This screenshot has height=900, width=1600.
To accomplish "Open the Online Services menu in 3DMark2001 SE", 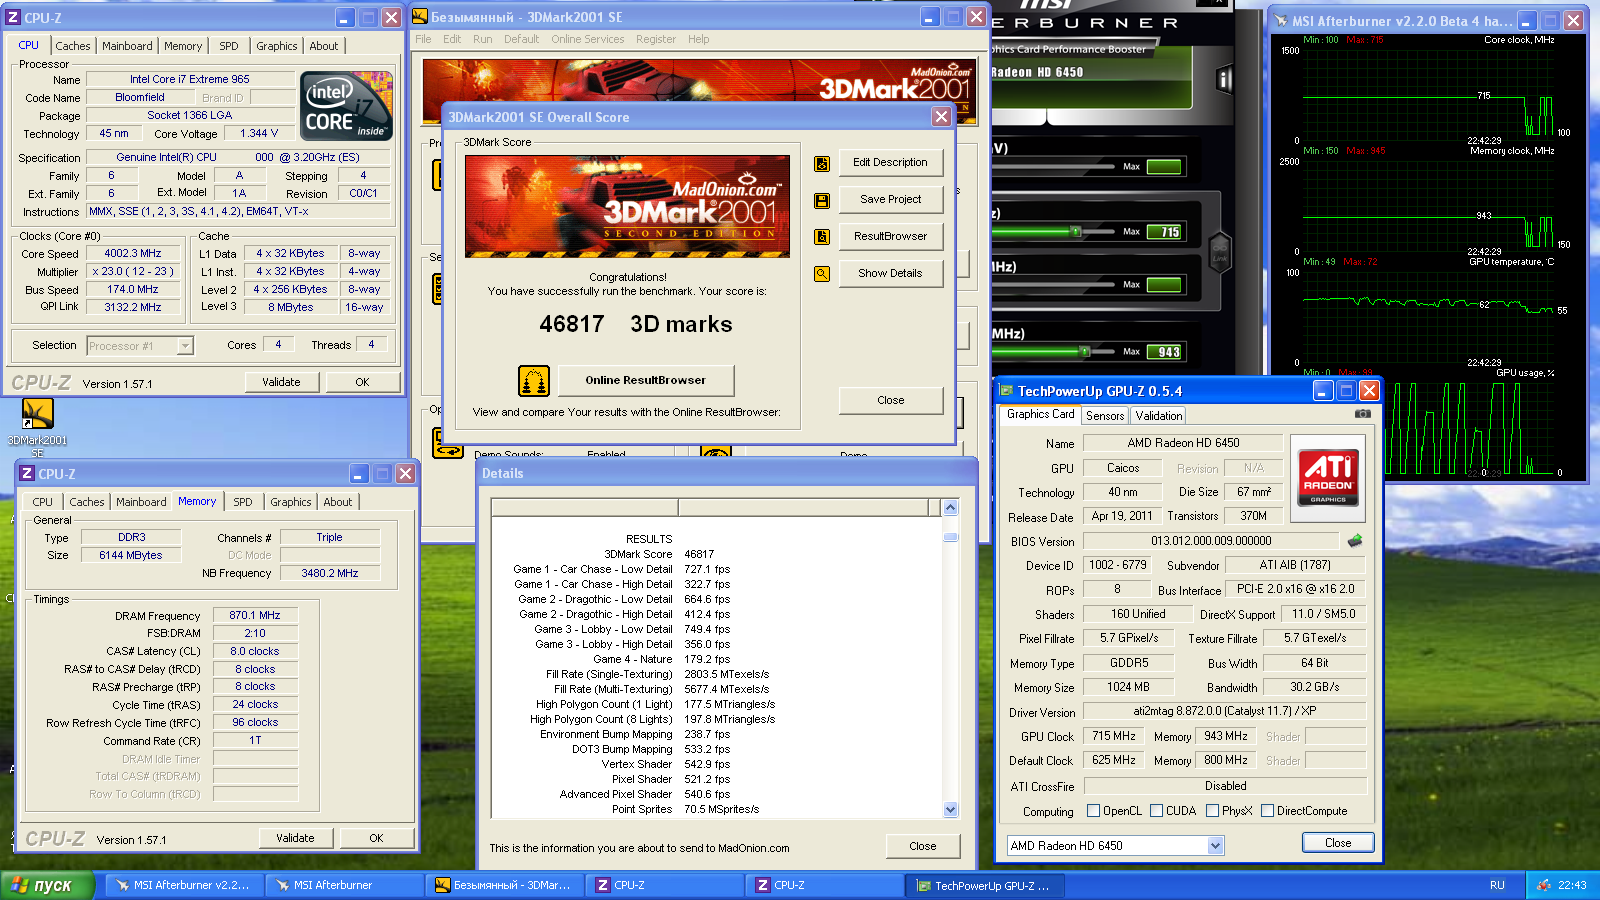I will (x=587, y=39).
